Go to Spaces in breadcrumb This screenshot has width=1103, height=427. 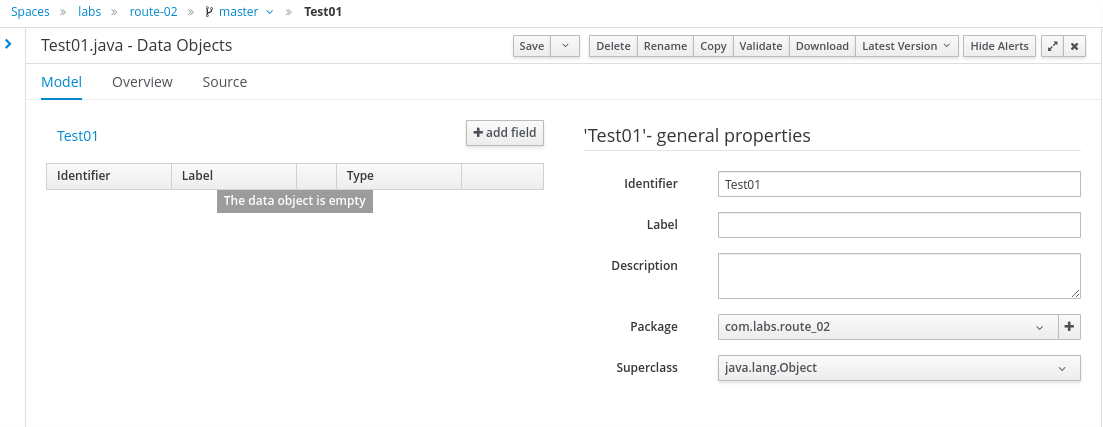point(30,12)
